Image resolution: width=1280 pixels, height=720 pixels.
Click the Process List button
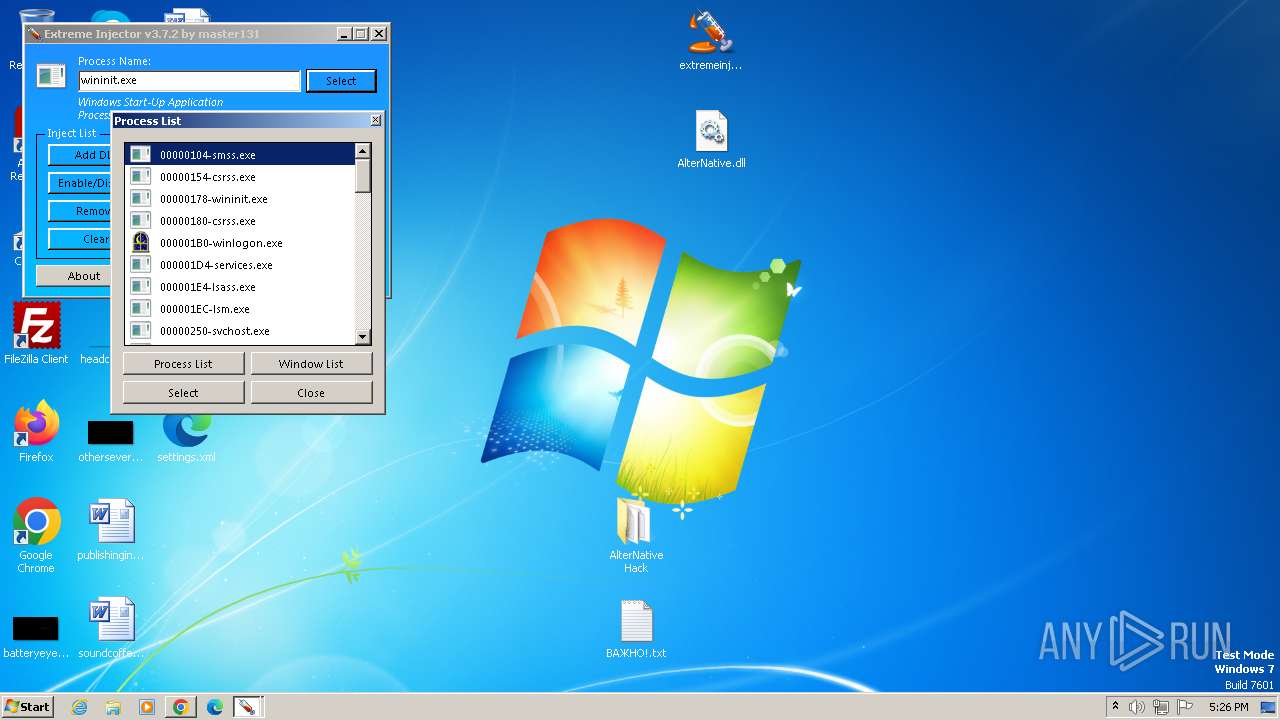[183, 364]
